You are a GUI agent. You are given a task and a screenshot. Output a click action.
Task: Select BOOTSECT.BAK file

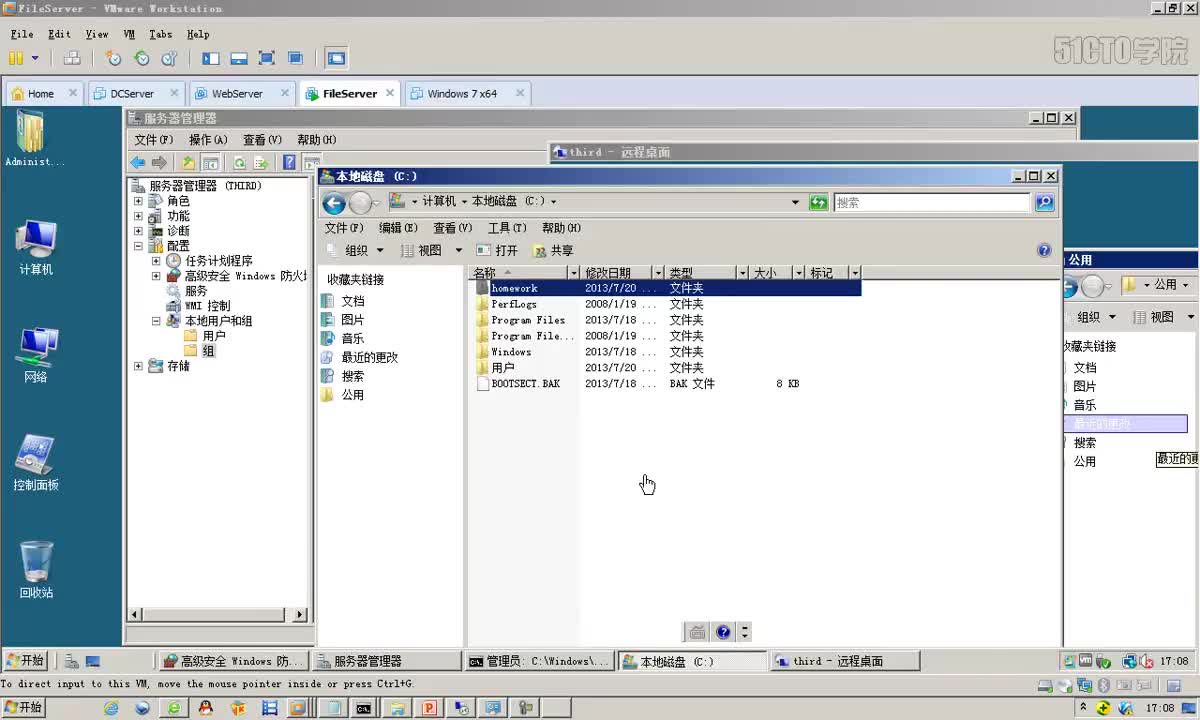click(x=525, y=384)
